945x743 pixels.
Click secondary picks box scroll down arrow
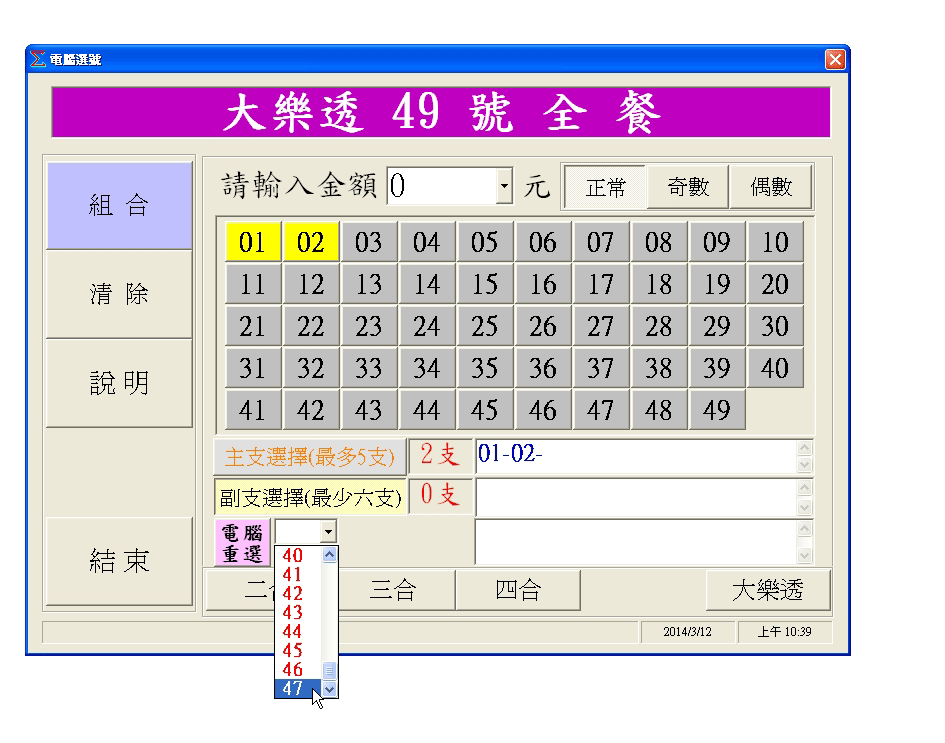coord(805,507)
